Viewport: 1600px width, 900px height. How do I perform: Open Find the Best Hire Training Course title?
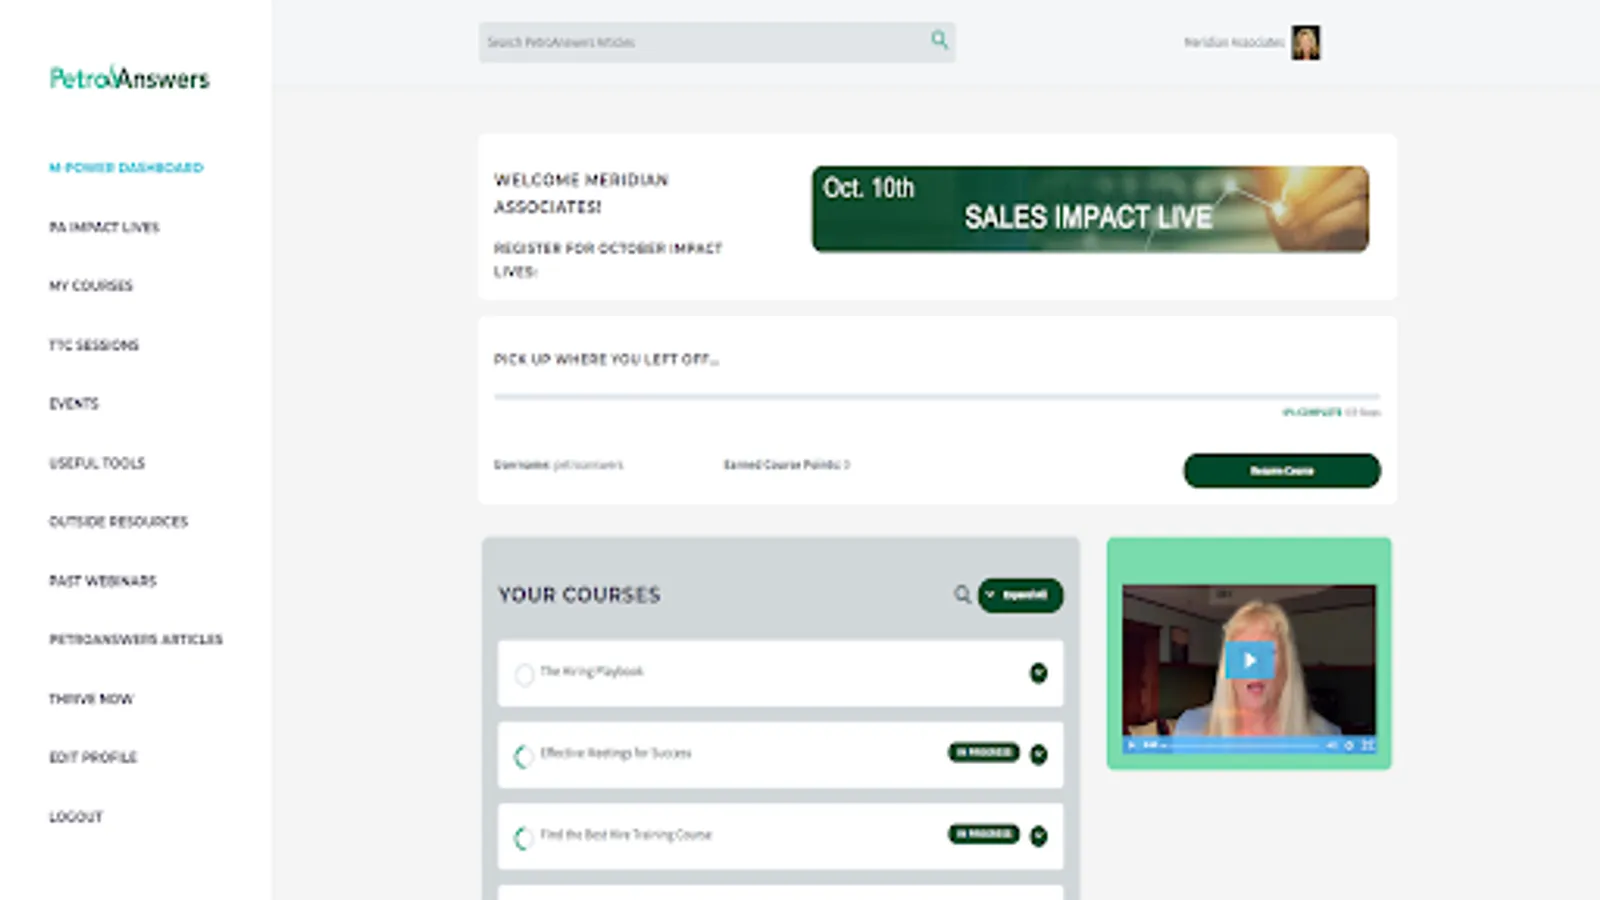626,835
